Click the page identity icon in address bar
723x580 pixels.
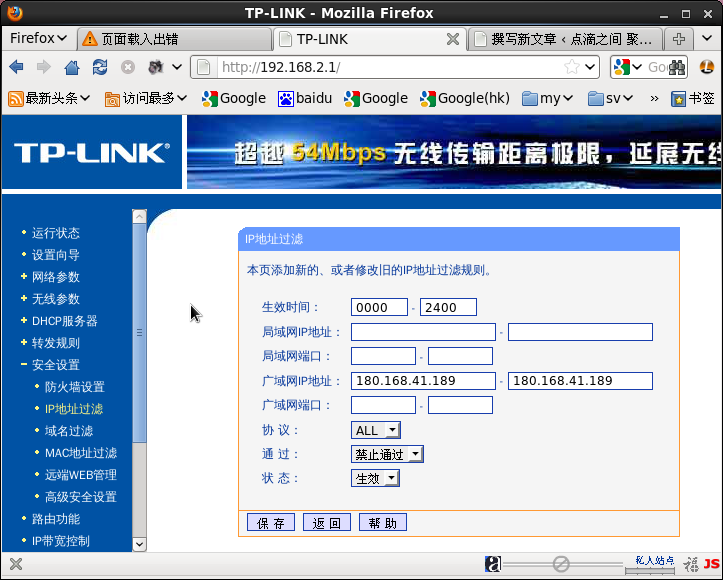point(203,67)
